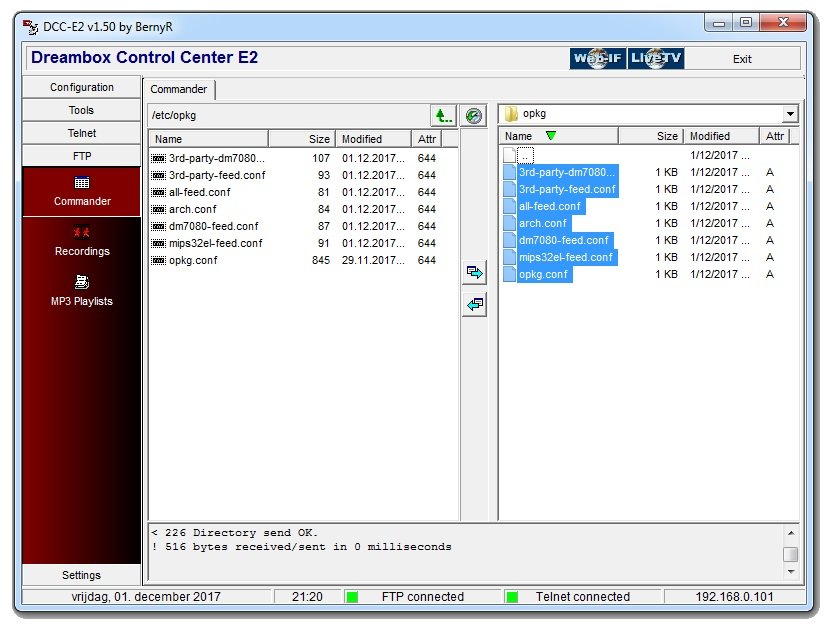Sort local files by Attr column
This screenshot has height=624, width=827.
[x=774, y=136]
